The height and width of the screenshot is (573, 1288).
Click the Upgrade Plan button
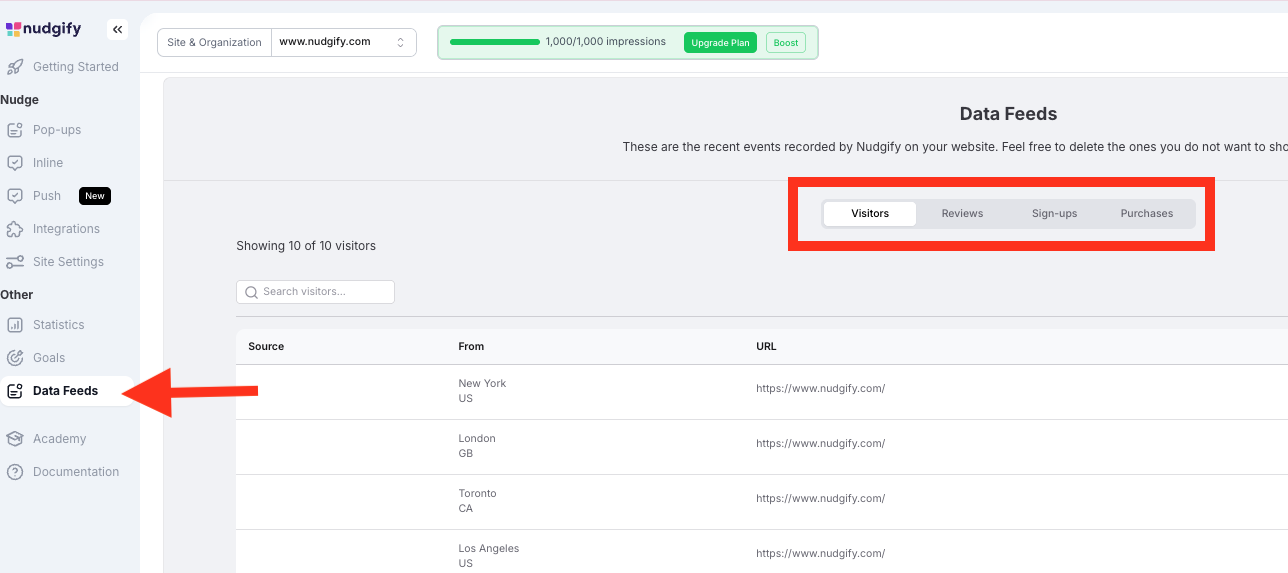coord(720,43)
